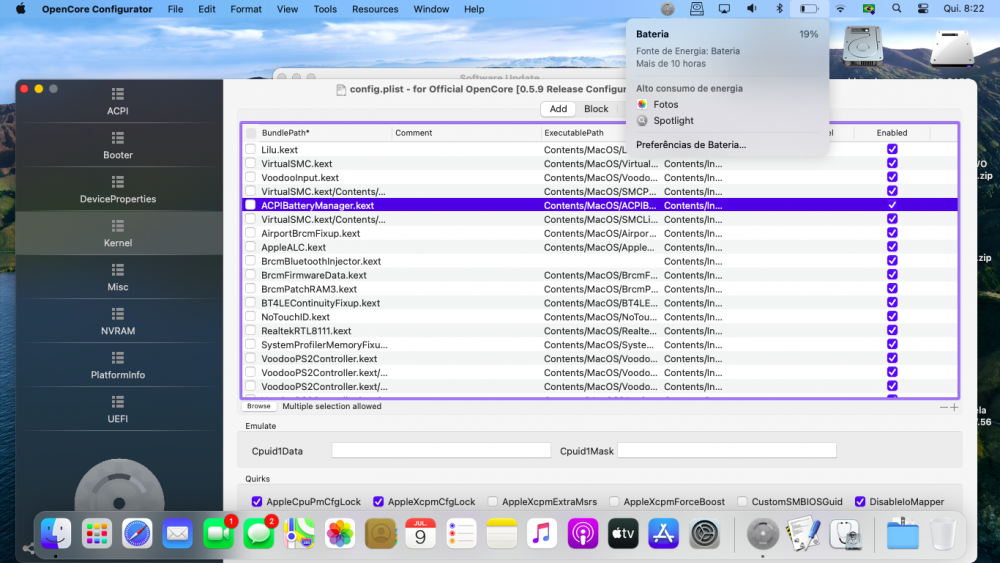Disable the DisableIoMapper quirk
Viewport: 1000px width, 563px height.
(860, 502)
